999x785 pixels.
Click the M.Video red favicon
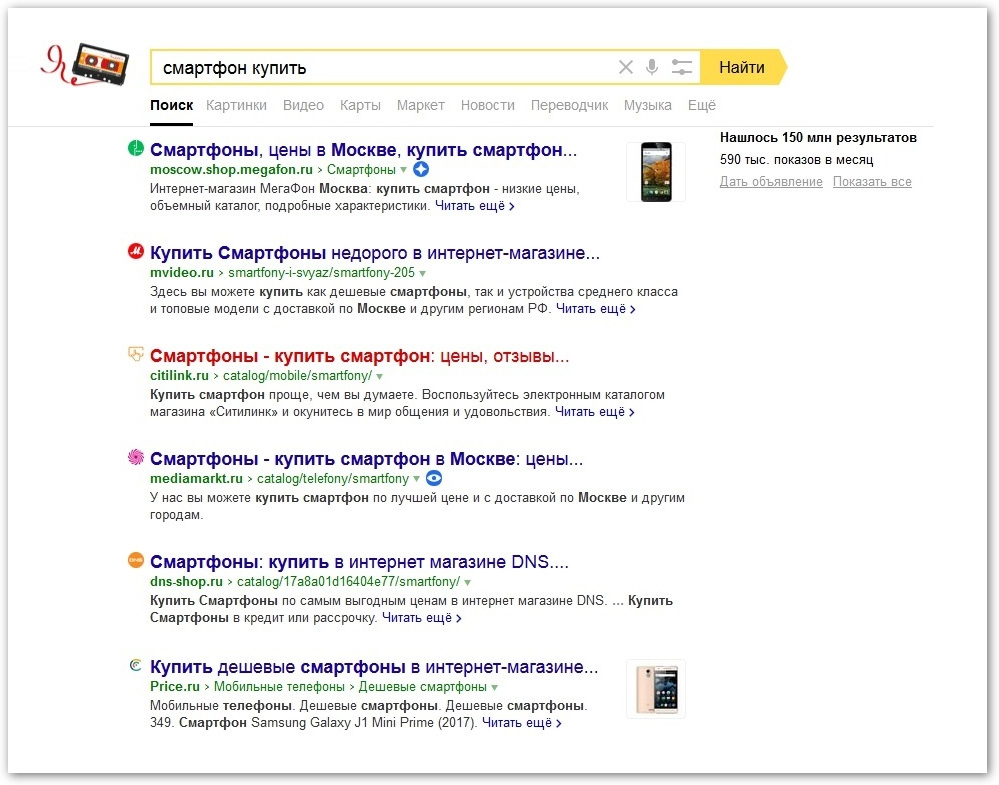click(x=136, y=251)
